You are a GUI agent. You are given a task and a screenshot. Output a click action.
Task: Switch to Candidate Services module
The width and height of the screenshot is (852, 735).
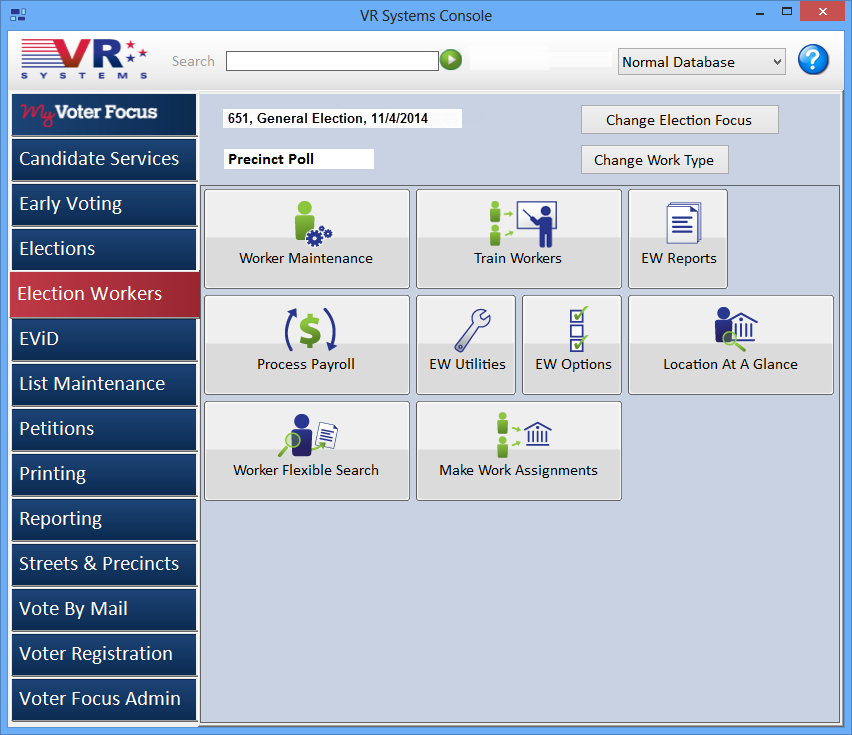pyautogui.click(x=104, y=159)
